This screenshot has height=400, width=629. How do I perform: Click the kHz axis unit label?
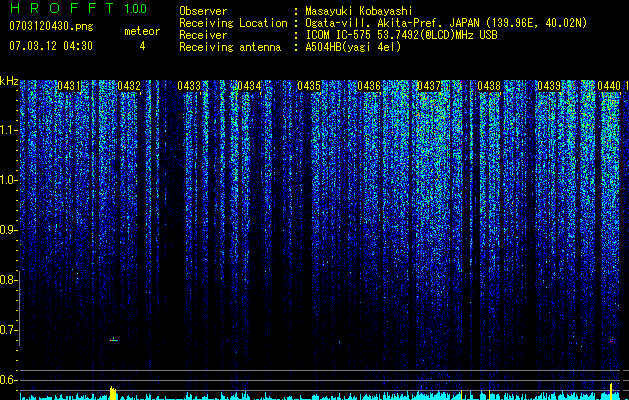tap(9, 81)
